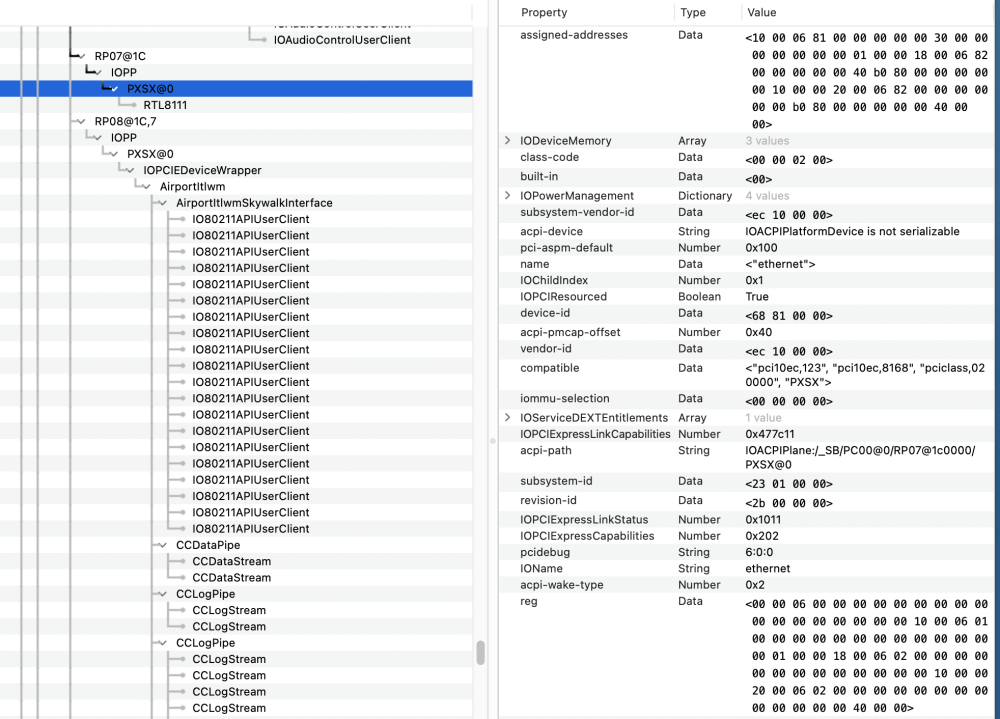
Task: Select the IOPCIEDeviceWrapper entry
Action: click(x=202, y=170)
